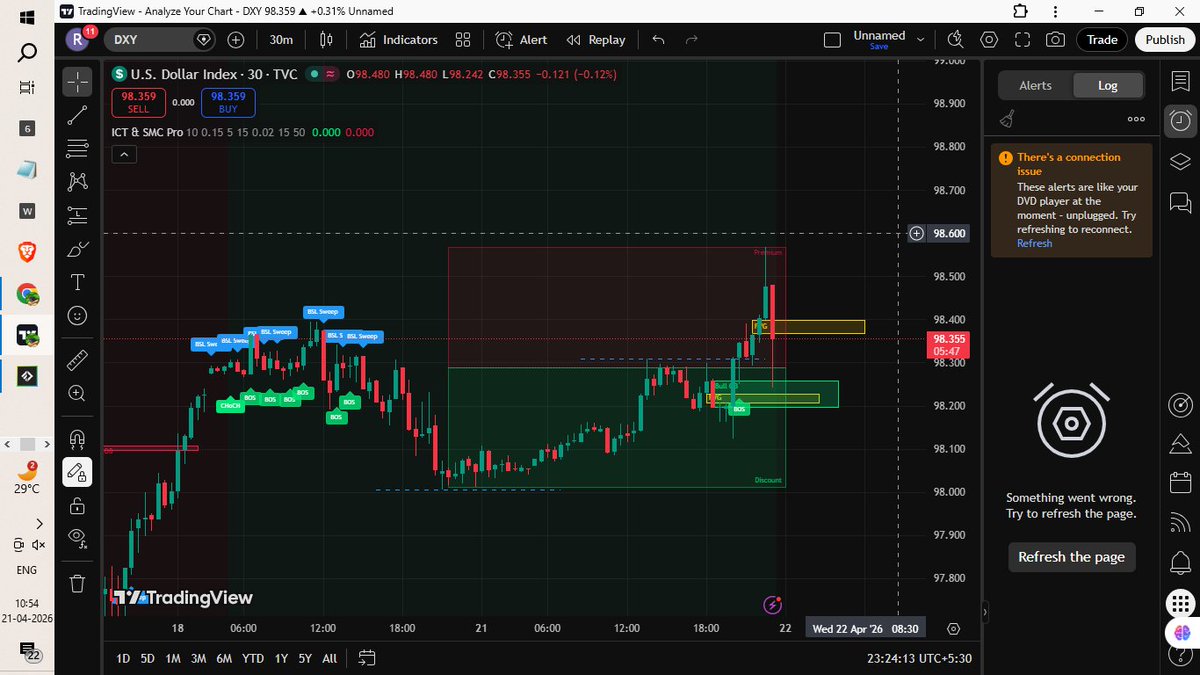The width and height of the screenshot is (1200, 675).
Task: Open the Fibonacci retracement tools
Action: (78, 149)
